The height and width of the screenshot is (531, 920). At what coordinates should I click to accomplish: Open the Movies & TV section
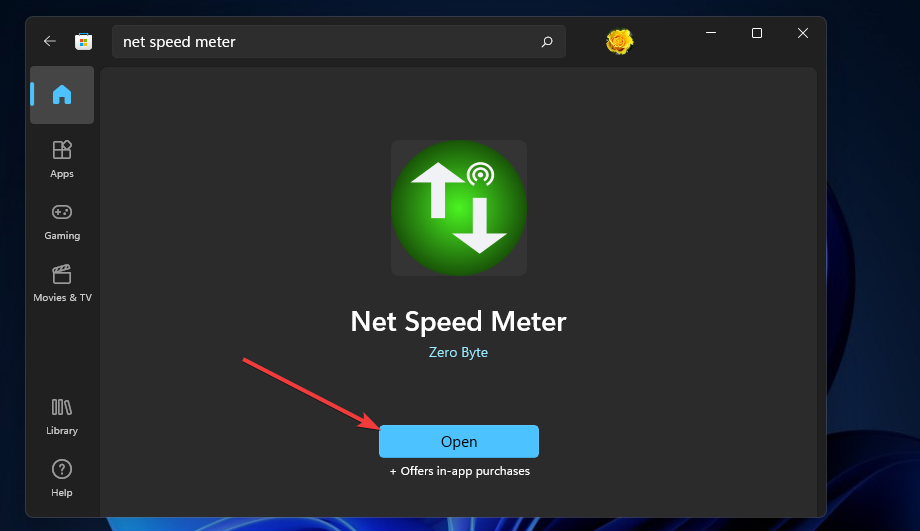pos(62,283)
